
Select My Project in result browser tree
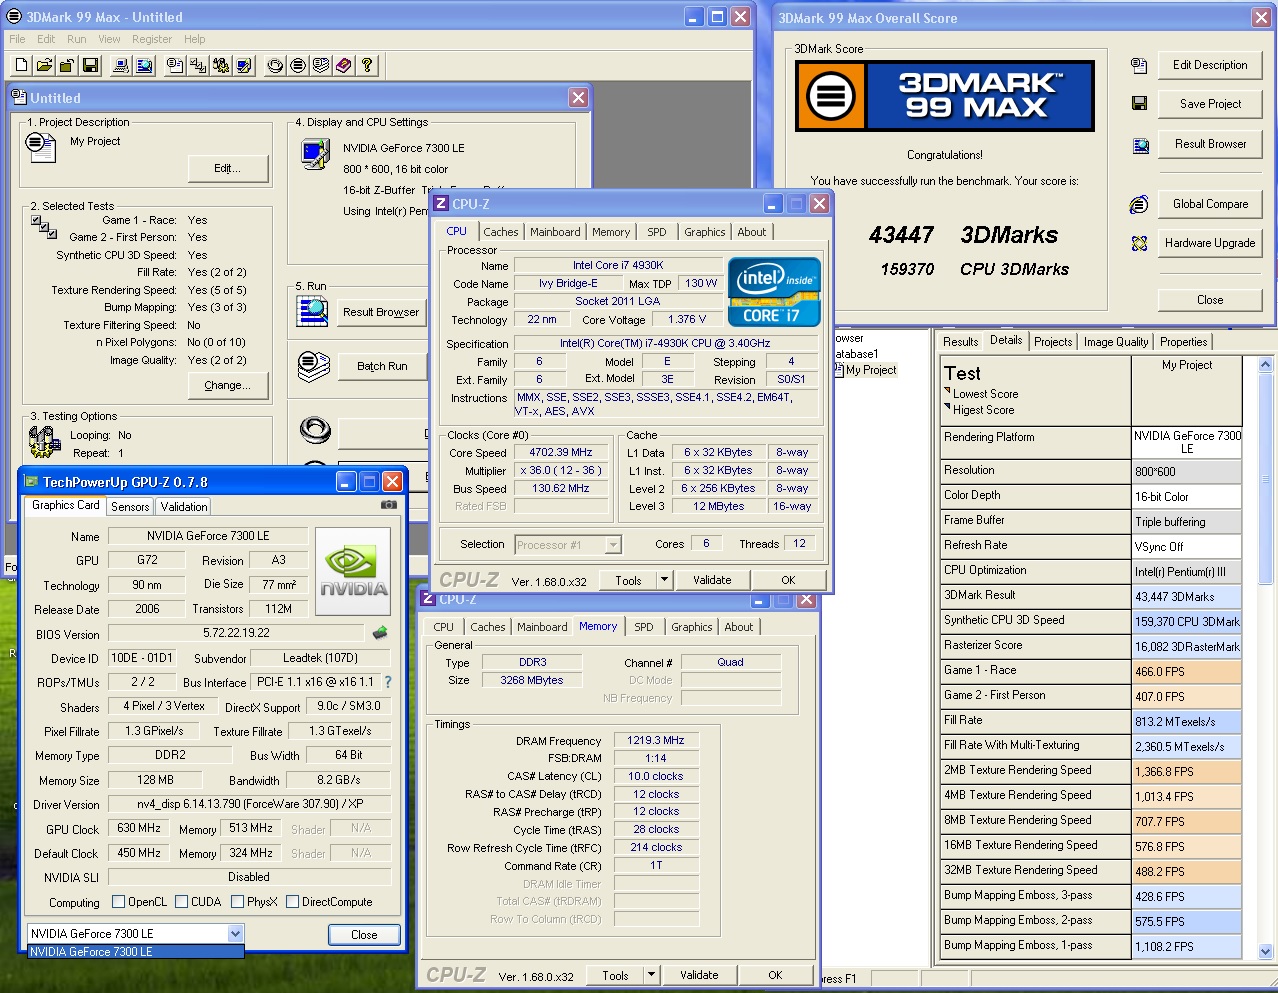pyautogui.click(x=871, y=370)
